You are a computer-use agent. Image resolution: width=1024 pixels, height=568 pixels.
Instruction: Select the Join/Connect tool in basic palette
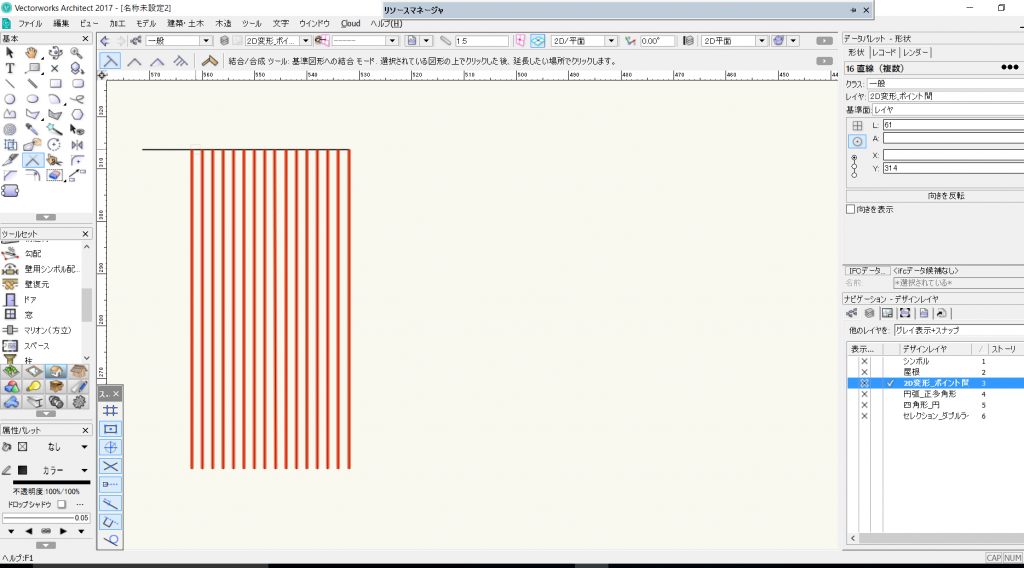pos(32,161)
